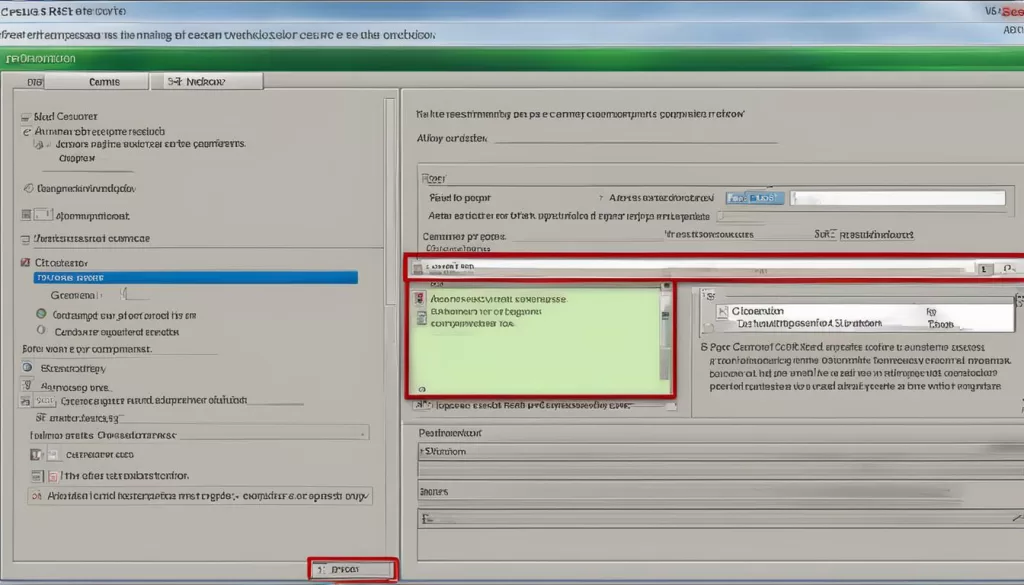Open the wide dropdown in lower left panel

[198, 434]
